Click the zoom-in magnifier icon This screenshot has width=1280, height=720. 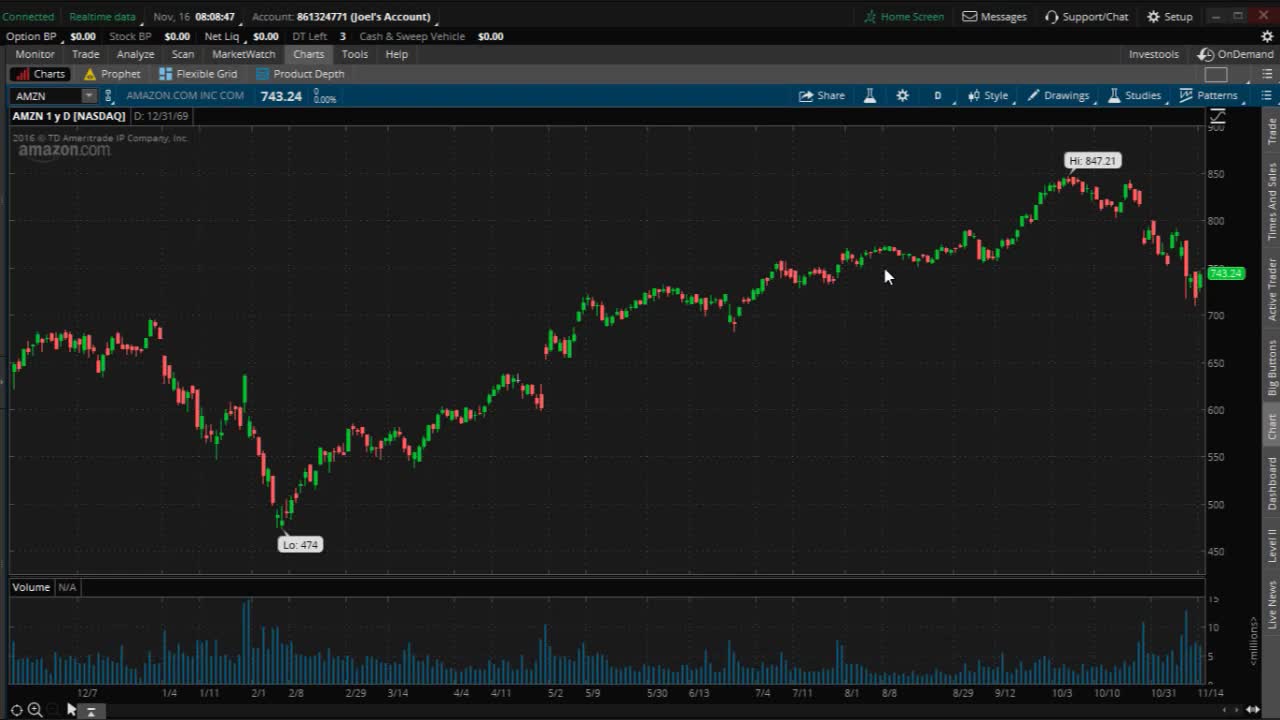coord(35,710)
